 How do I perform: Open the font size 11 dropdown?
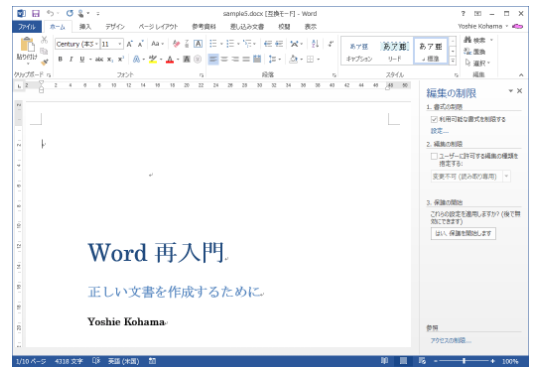pyautogui.click(x=120, y=44)
